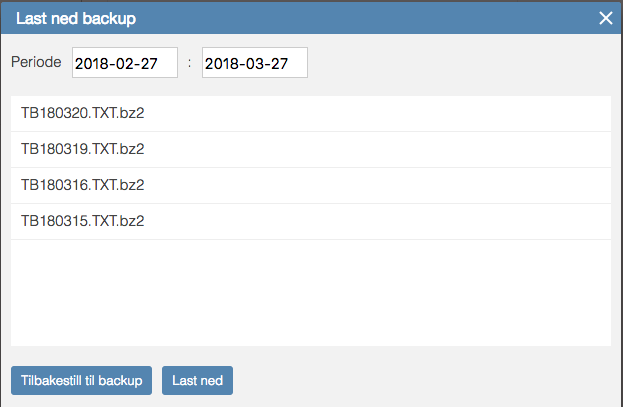This screenshot has width=623, height=407.
Task: Restore the system using Tilbakestill til backup
Action: pyautogui.click(x=81, y=380)
